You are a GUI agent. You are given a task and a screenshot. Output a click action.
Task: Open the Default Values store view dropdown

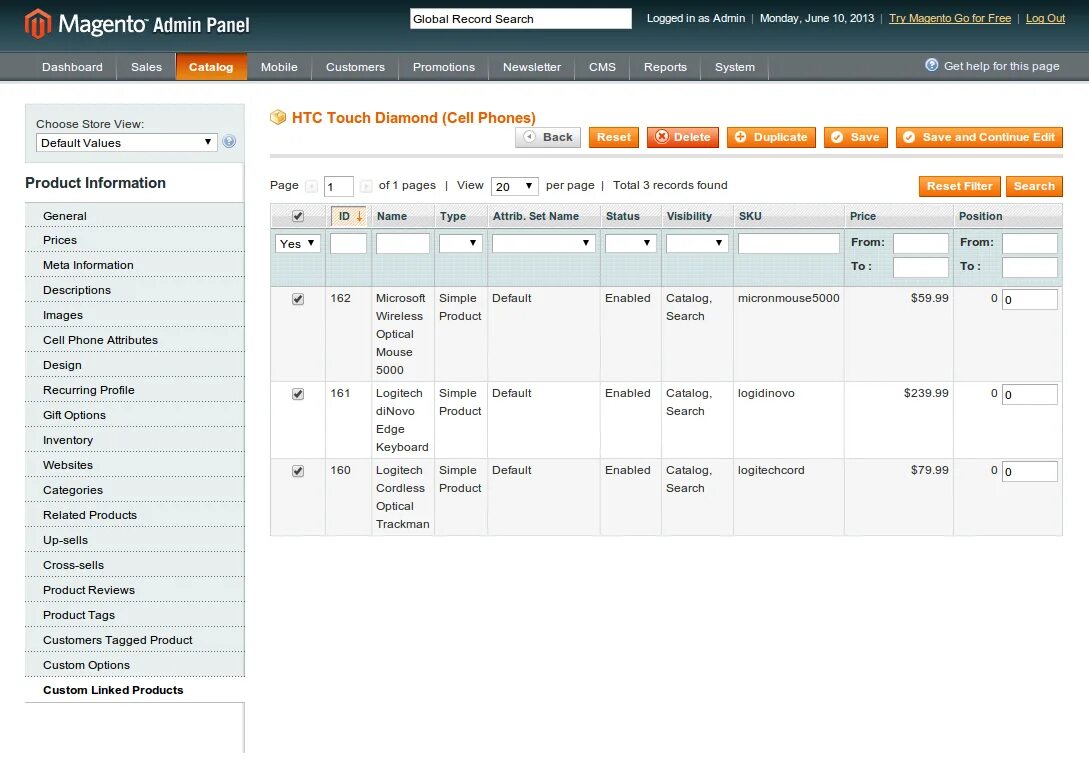coord(125,143)
